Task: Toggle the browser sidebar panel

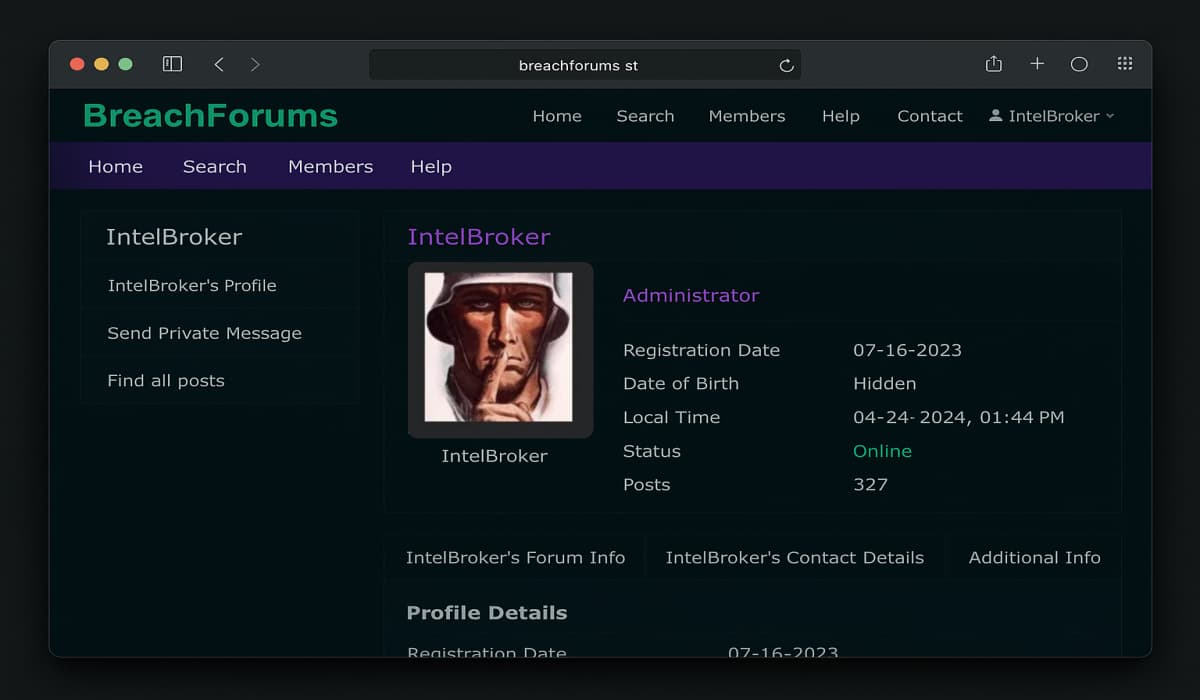Action: pyautogui.click(x=171, y=63)
